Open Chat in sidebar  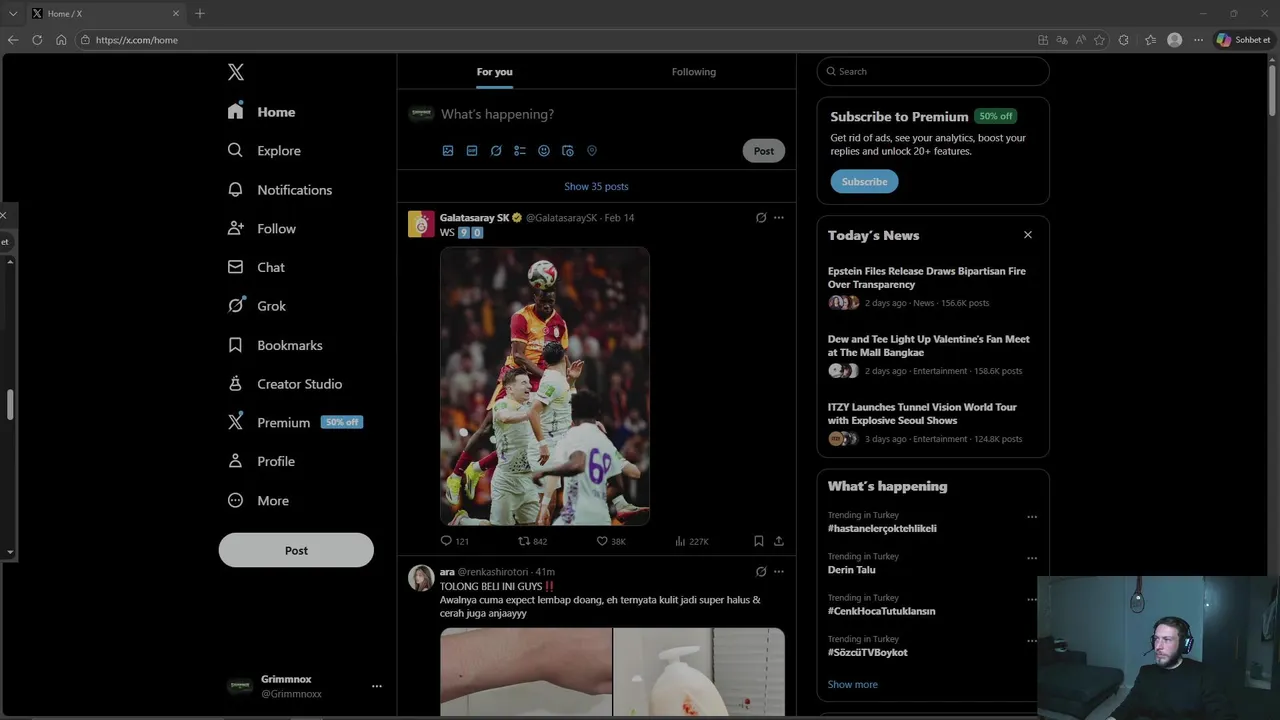pyautogui.click(x=256, y=267)
